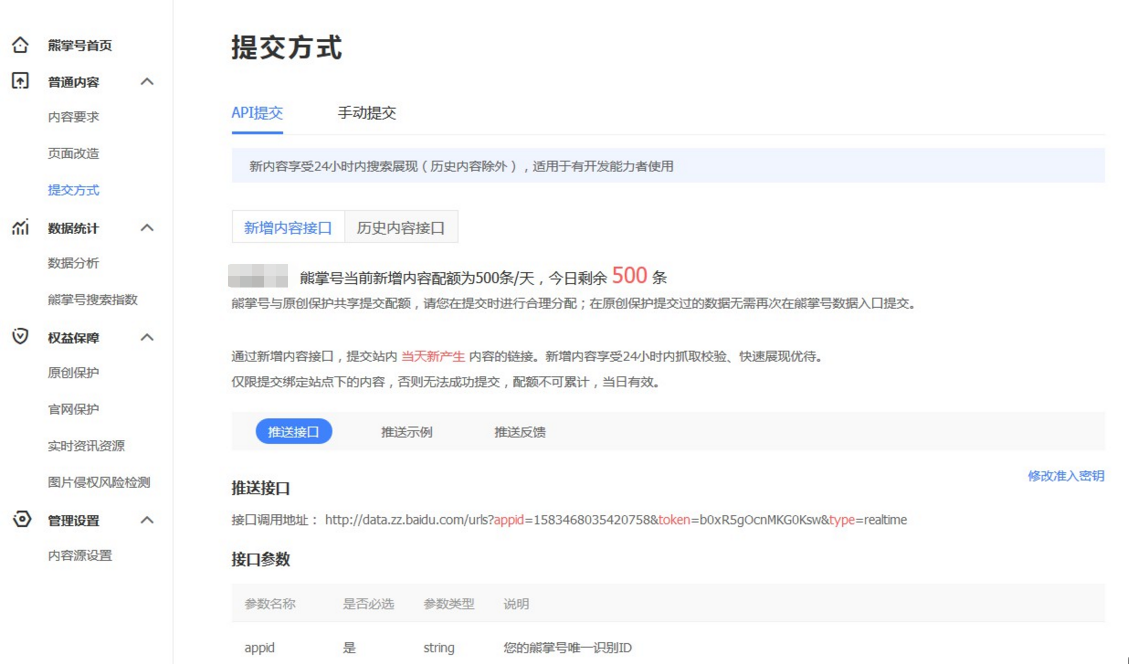This screenshot has width=1129, height=664.
Task: Collapse the 数据统计 section chevron
Action: tap(147, 228)
